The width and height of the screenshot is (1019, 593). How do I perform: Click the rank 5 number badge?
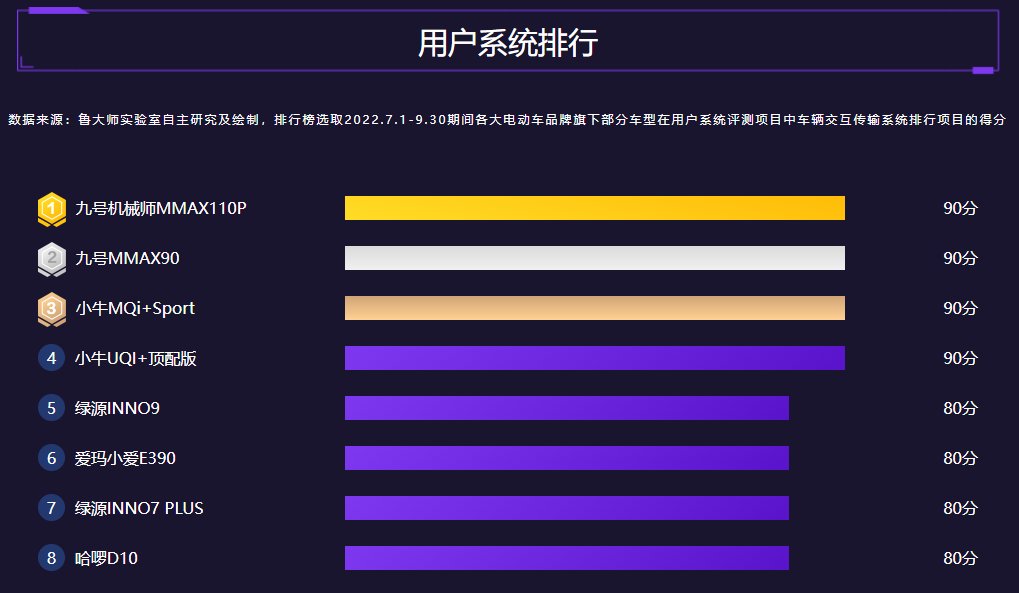(51, 408)
